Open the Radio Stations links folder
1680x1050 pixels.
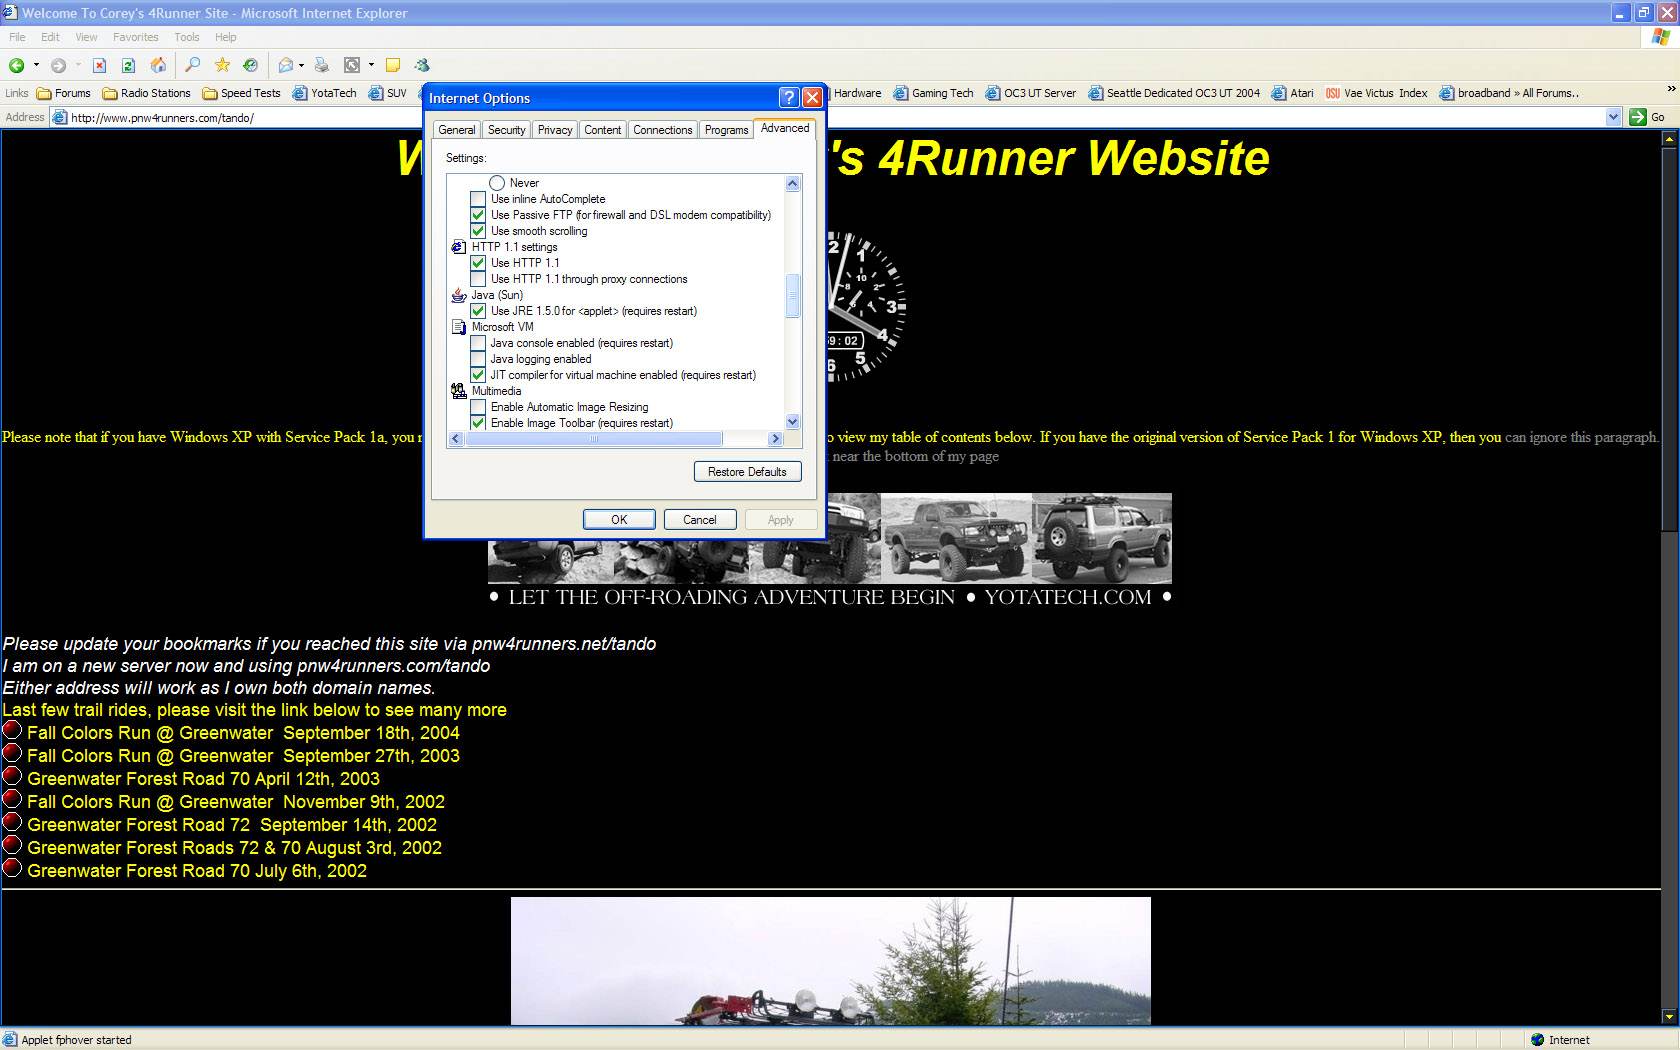(146, 93)
